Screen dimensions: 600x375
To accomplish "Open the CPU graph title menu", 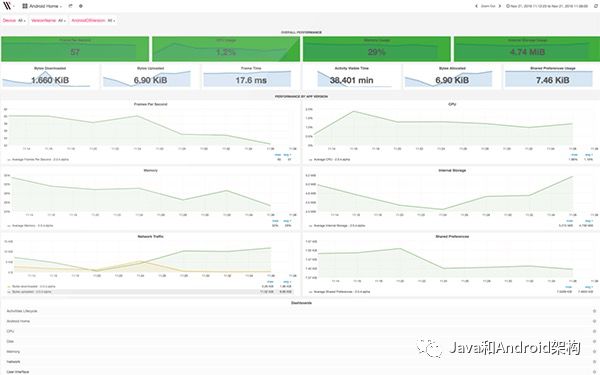I will point(452,104).
